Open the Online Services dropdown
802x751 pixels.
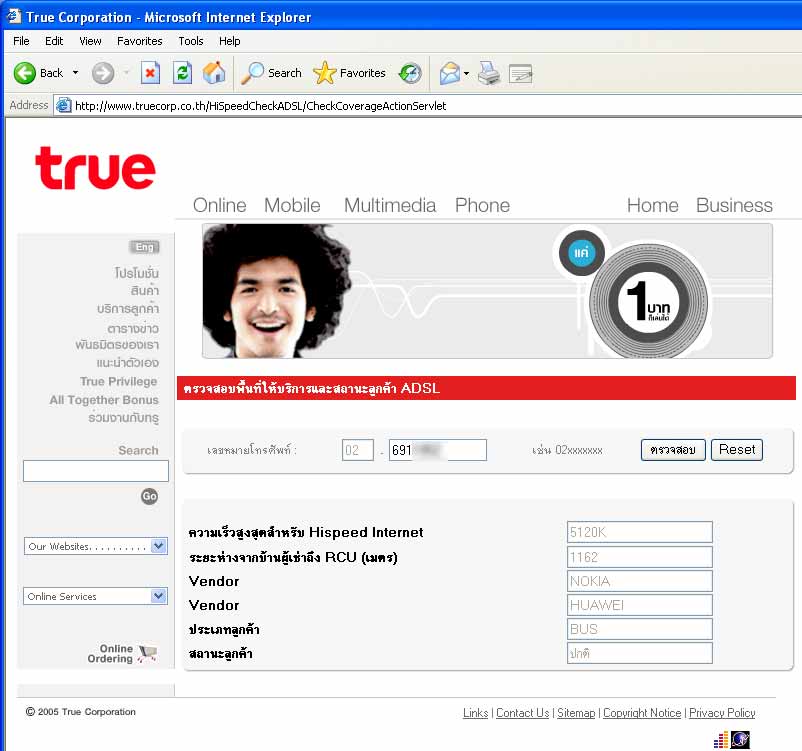pyautogui.click(x=96, y=597)
